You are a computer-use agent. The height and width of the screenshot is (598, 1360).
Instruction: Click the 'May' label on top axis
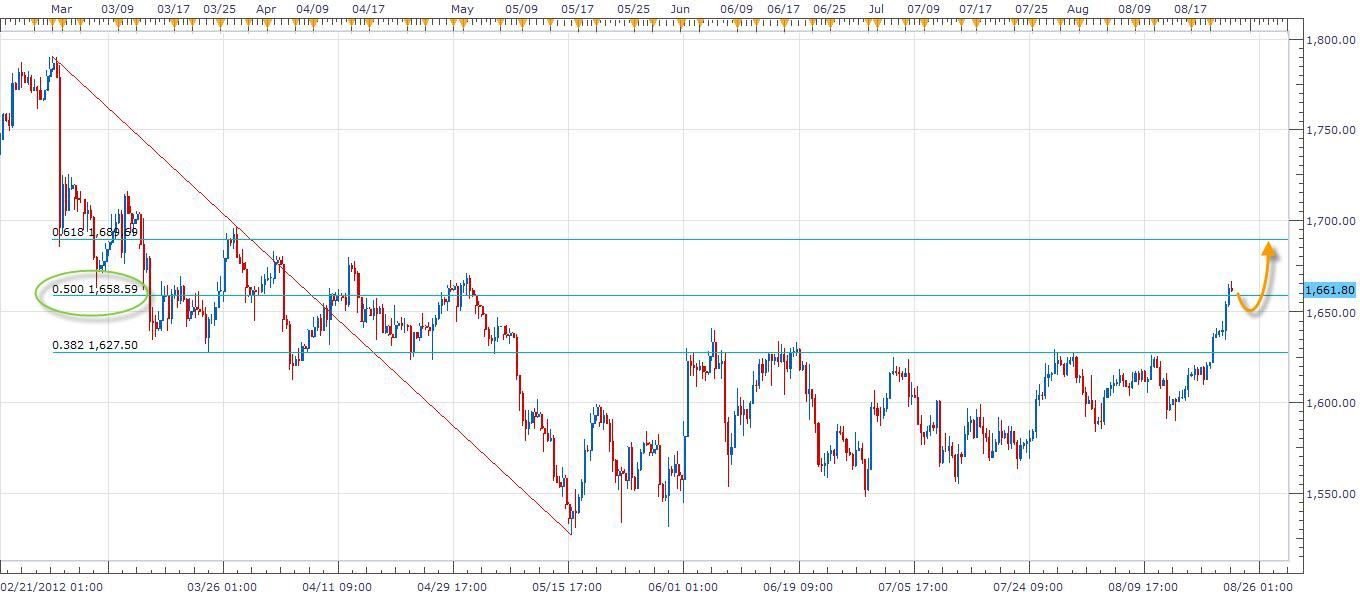462,9
